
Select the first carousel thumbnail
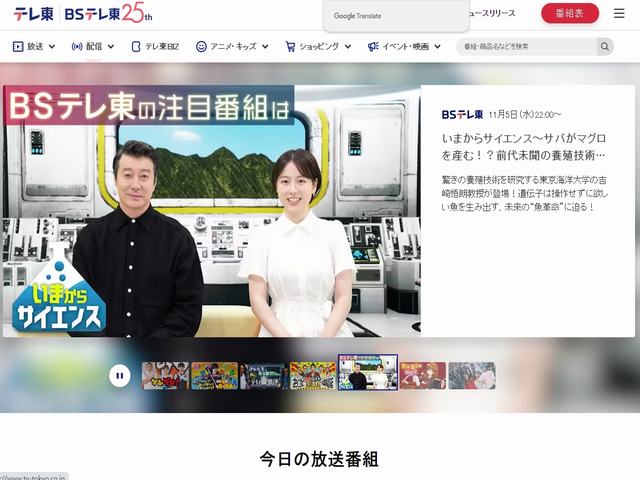165,376
